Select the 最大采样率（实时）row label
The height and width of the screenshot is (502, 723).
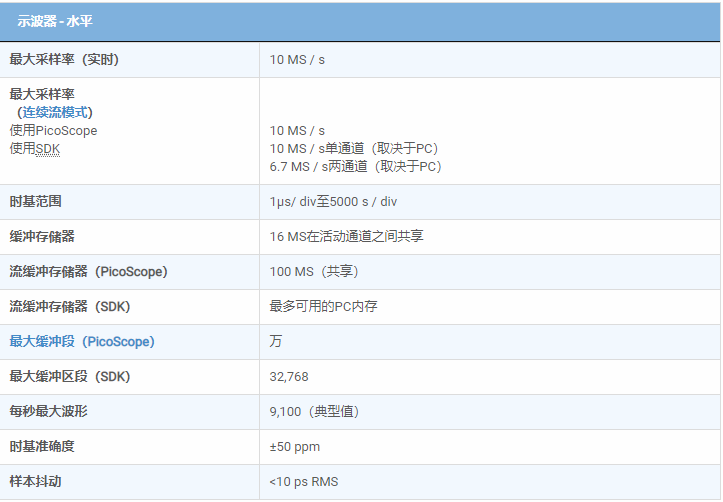tap(64, 60)
